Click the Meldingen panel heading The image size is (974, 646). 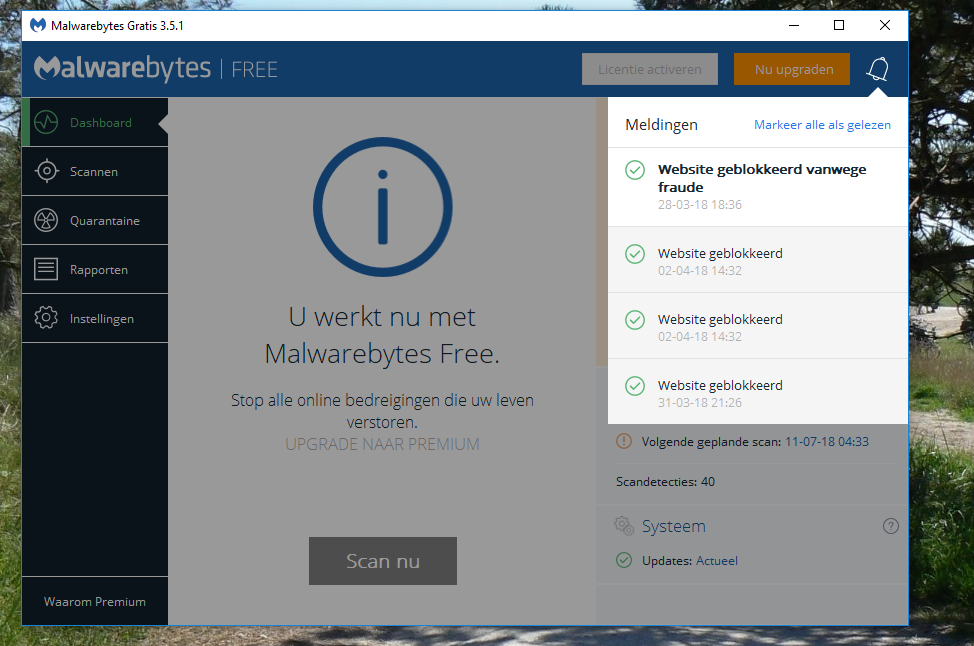click(x=662, y=125)
